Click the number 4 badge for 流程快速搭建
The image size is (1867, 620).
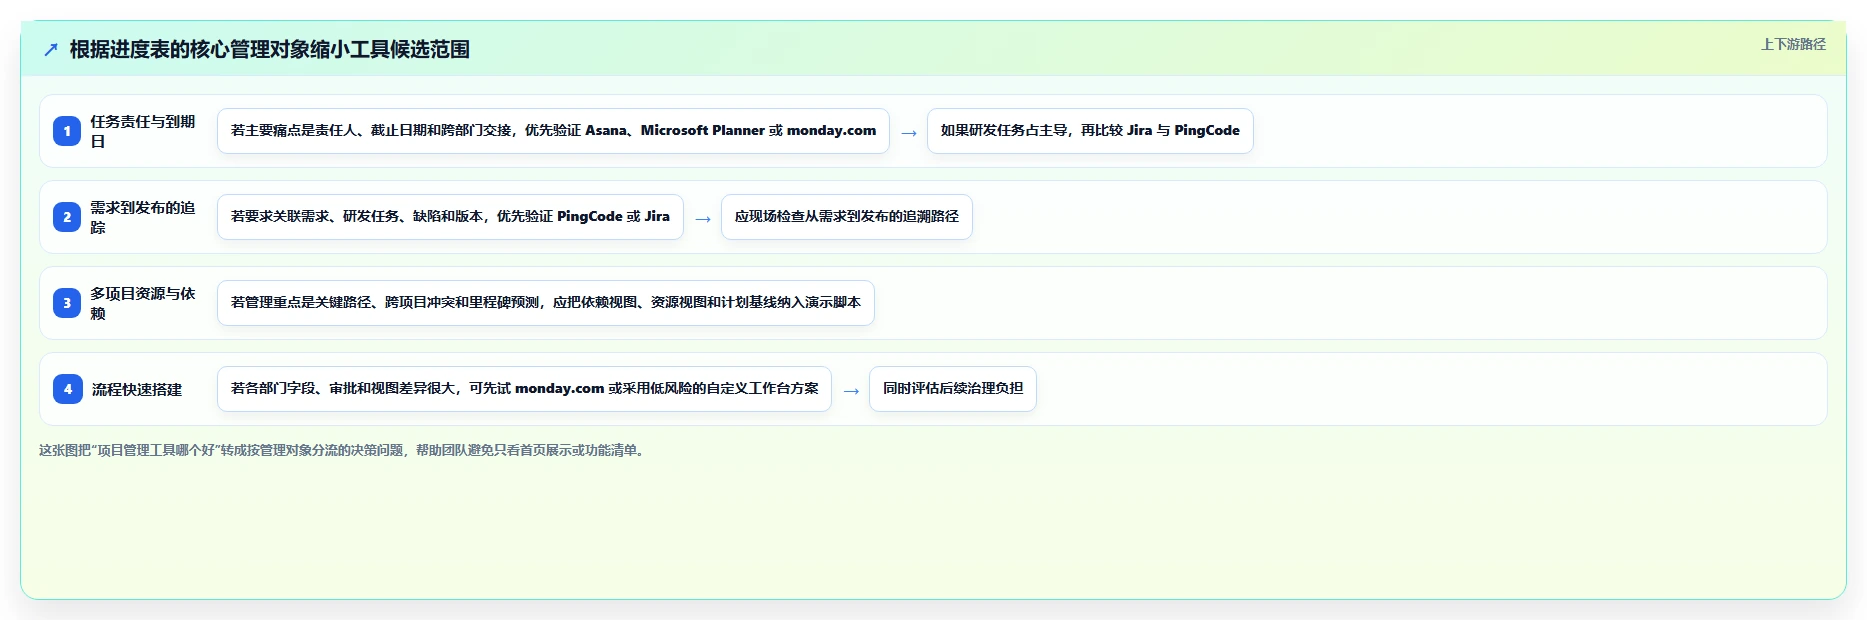point(67,389)
